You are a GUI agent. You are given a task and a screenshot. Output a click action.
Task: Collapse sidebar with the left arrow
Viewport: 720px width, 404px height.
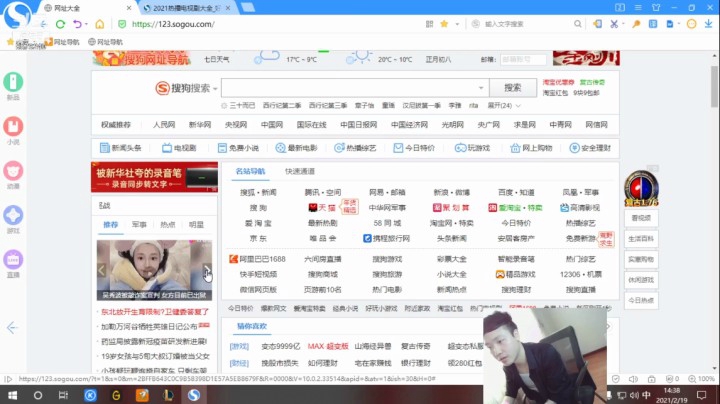12,328
